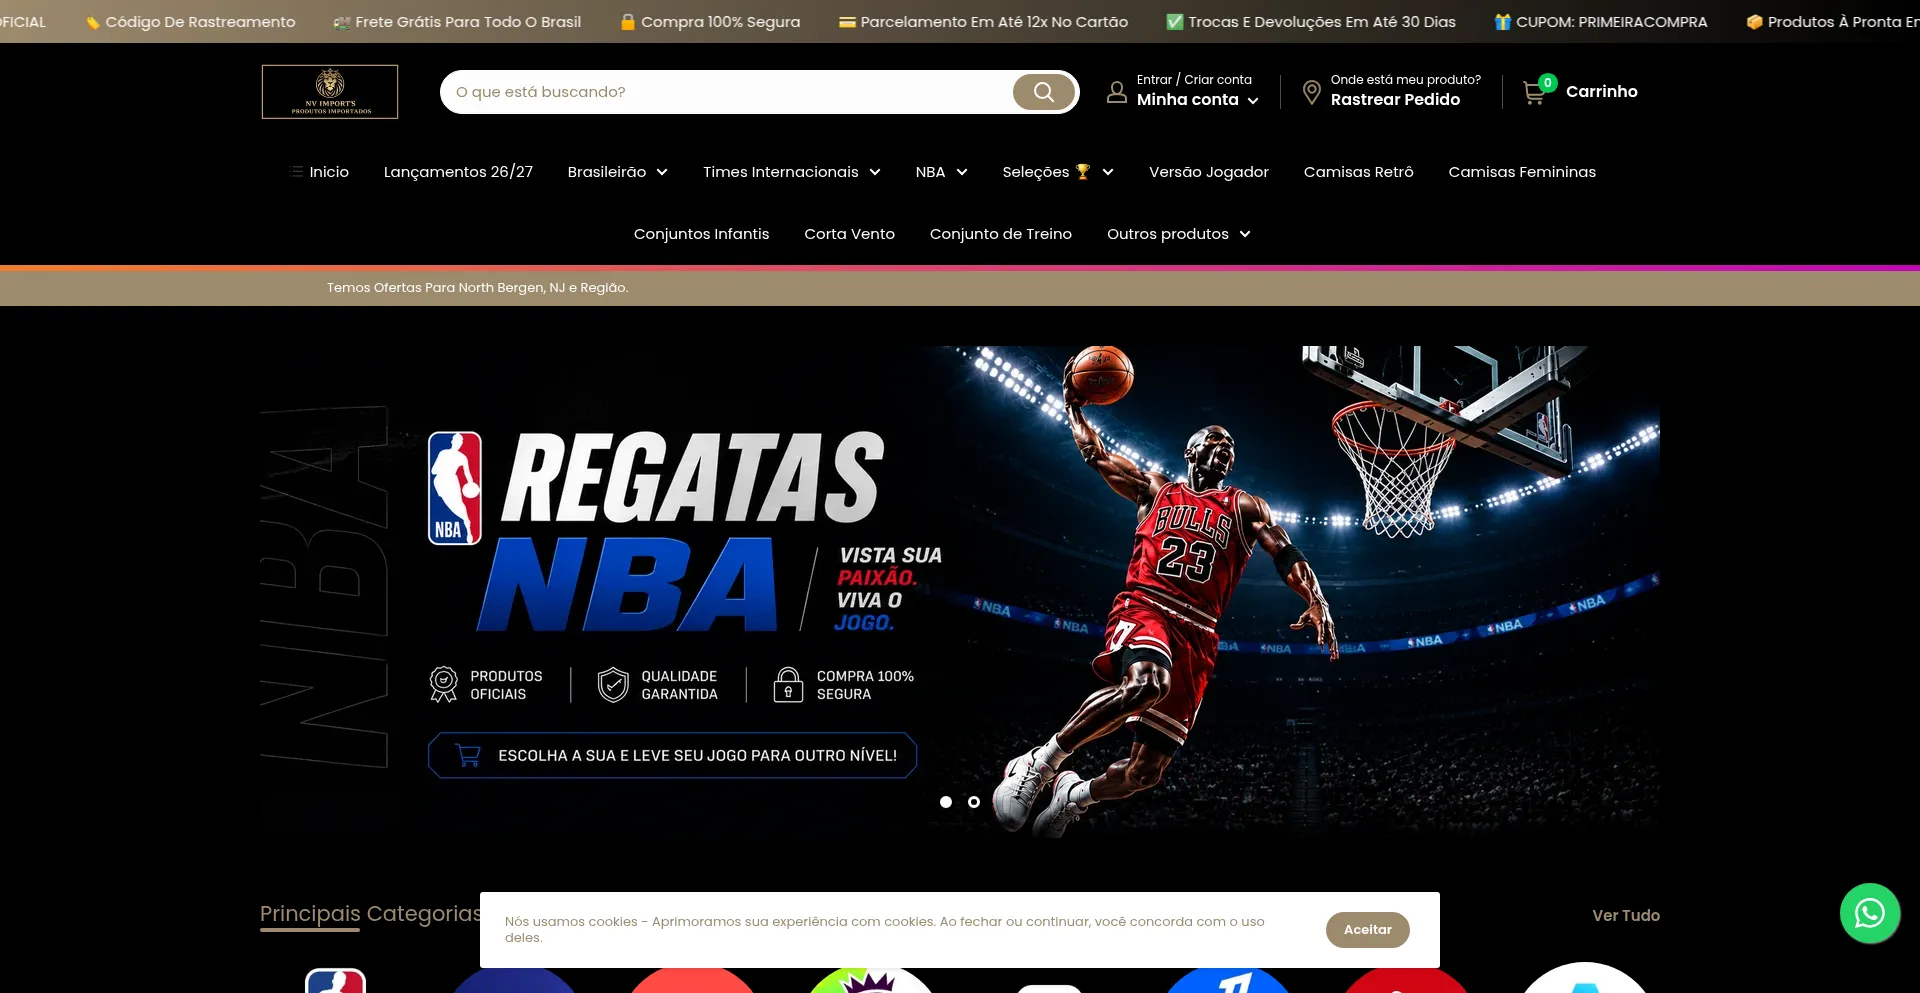
Task: Click Frete Grátis Para Todo O Brasil text
Action: pos(468,22)
